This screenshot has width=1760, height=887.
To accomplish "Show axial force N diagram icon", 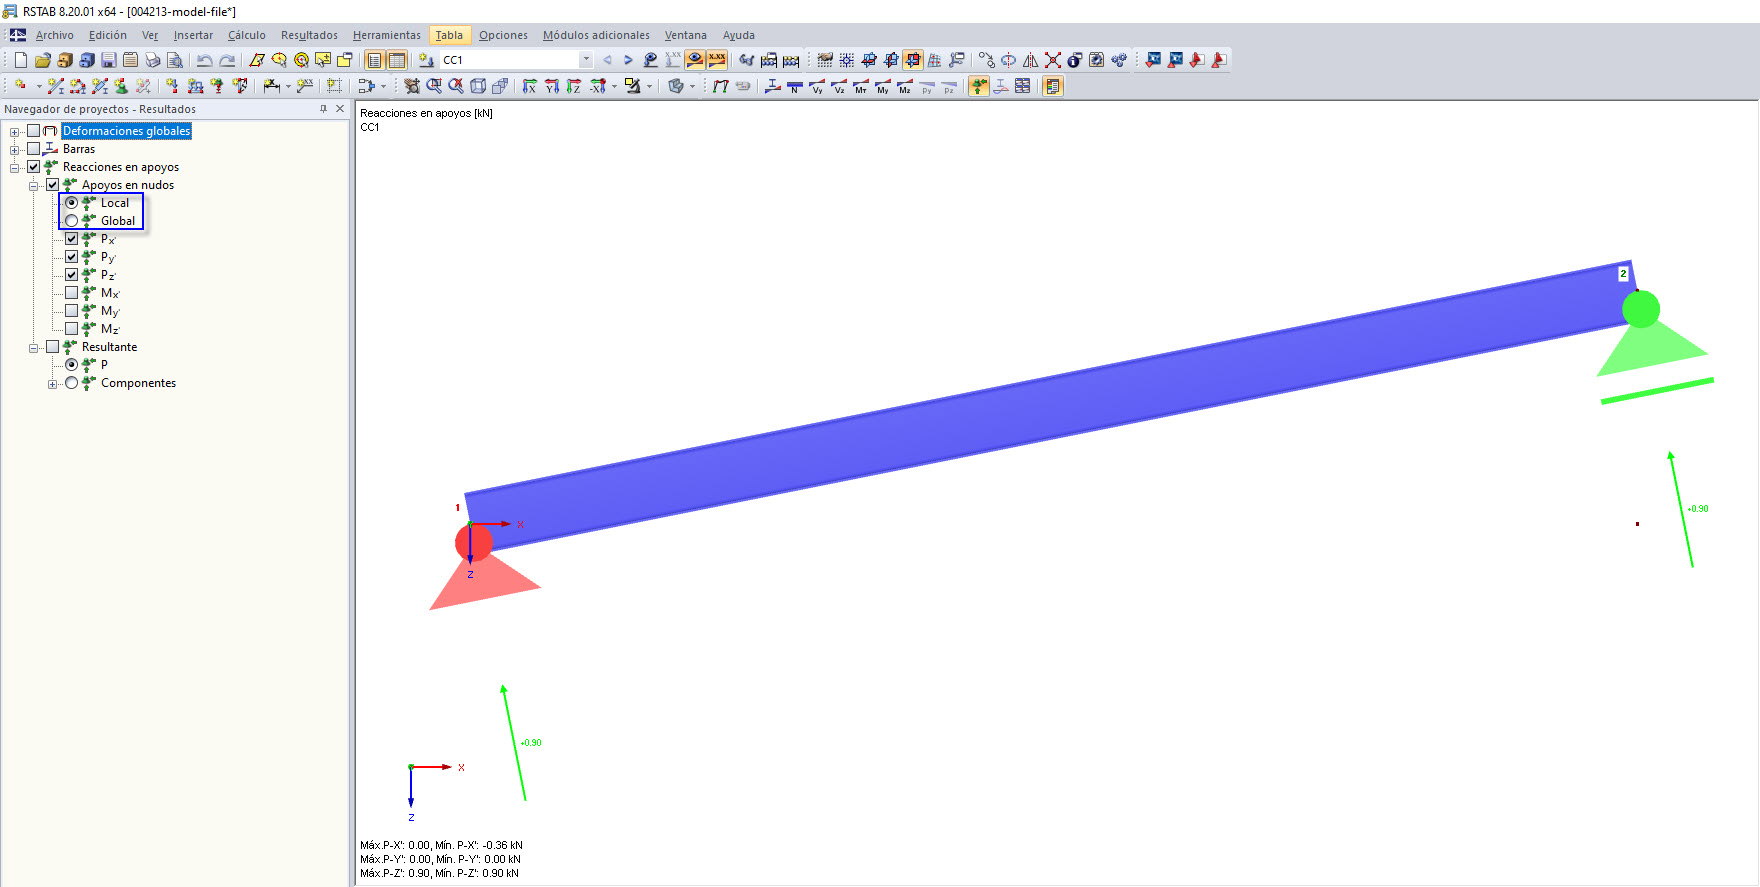I will tap(795, 87).
